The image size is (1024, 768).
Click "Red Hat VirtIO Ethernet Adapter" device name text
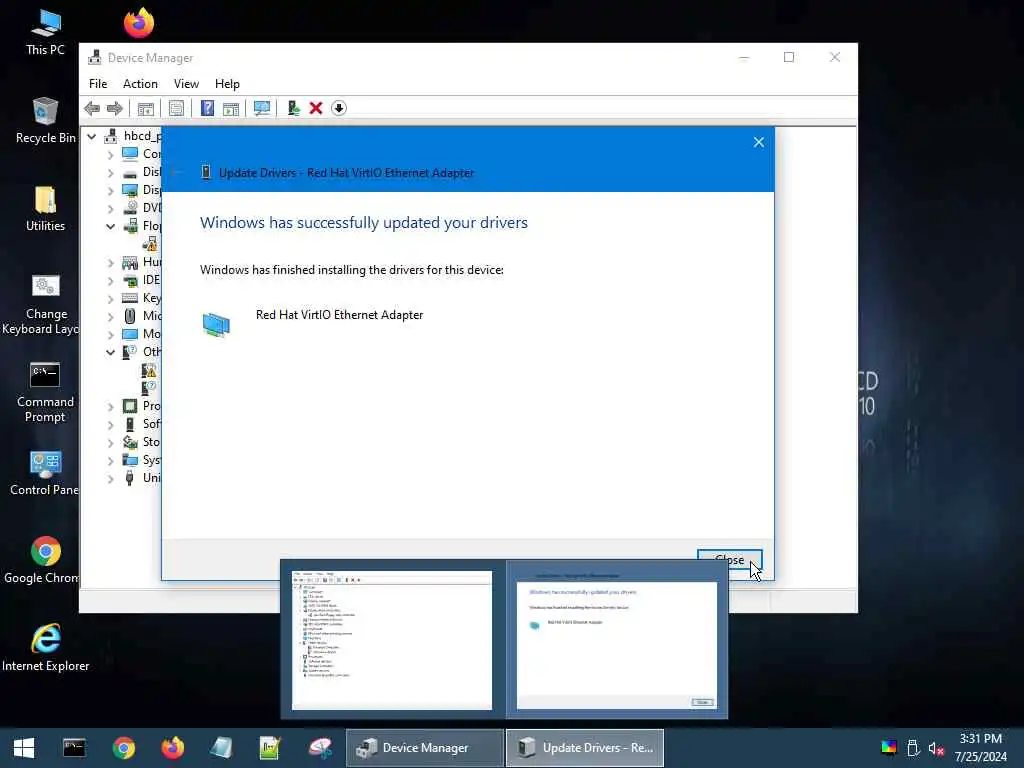point(340,315)
